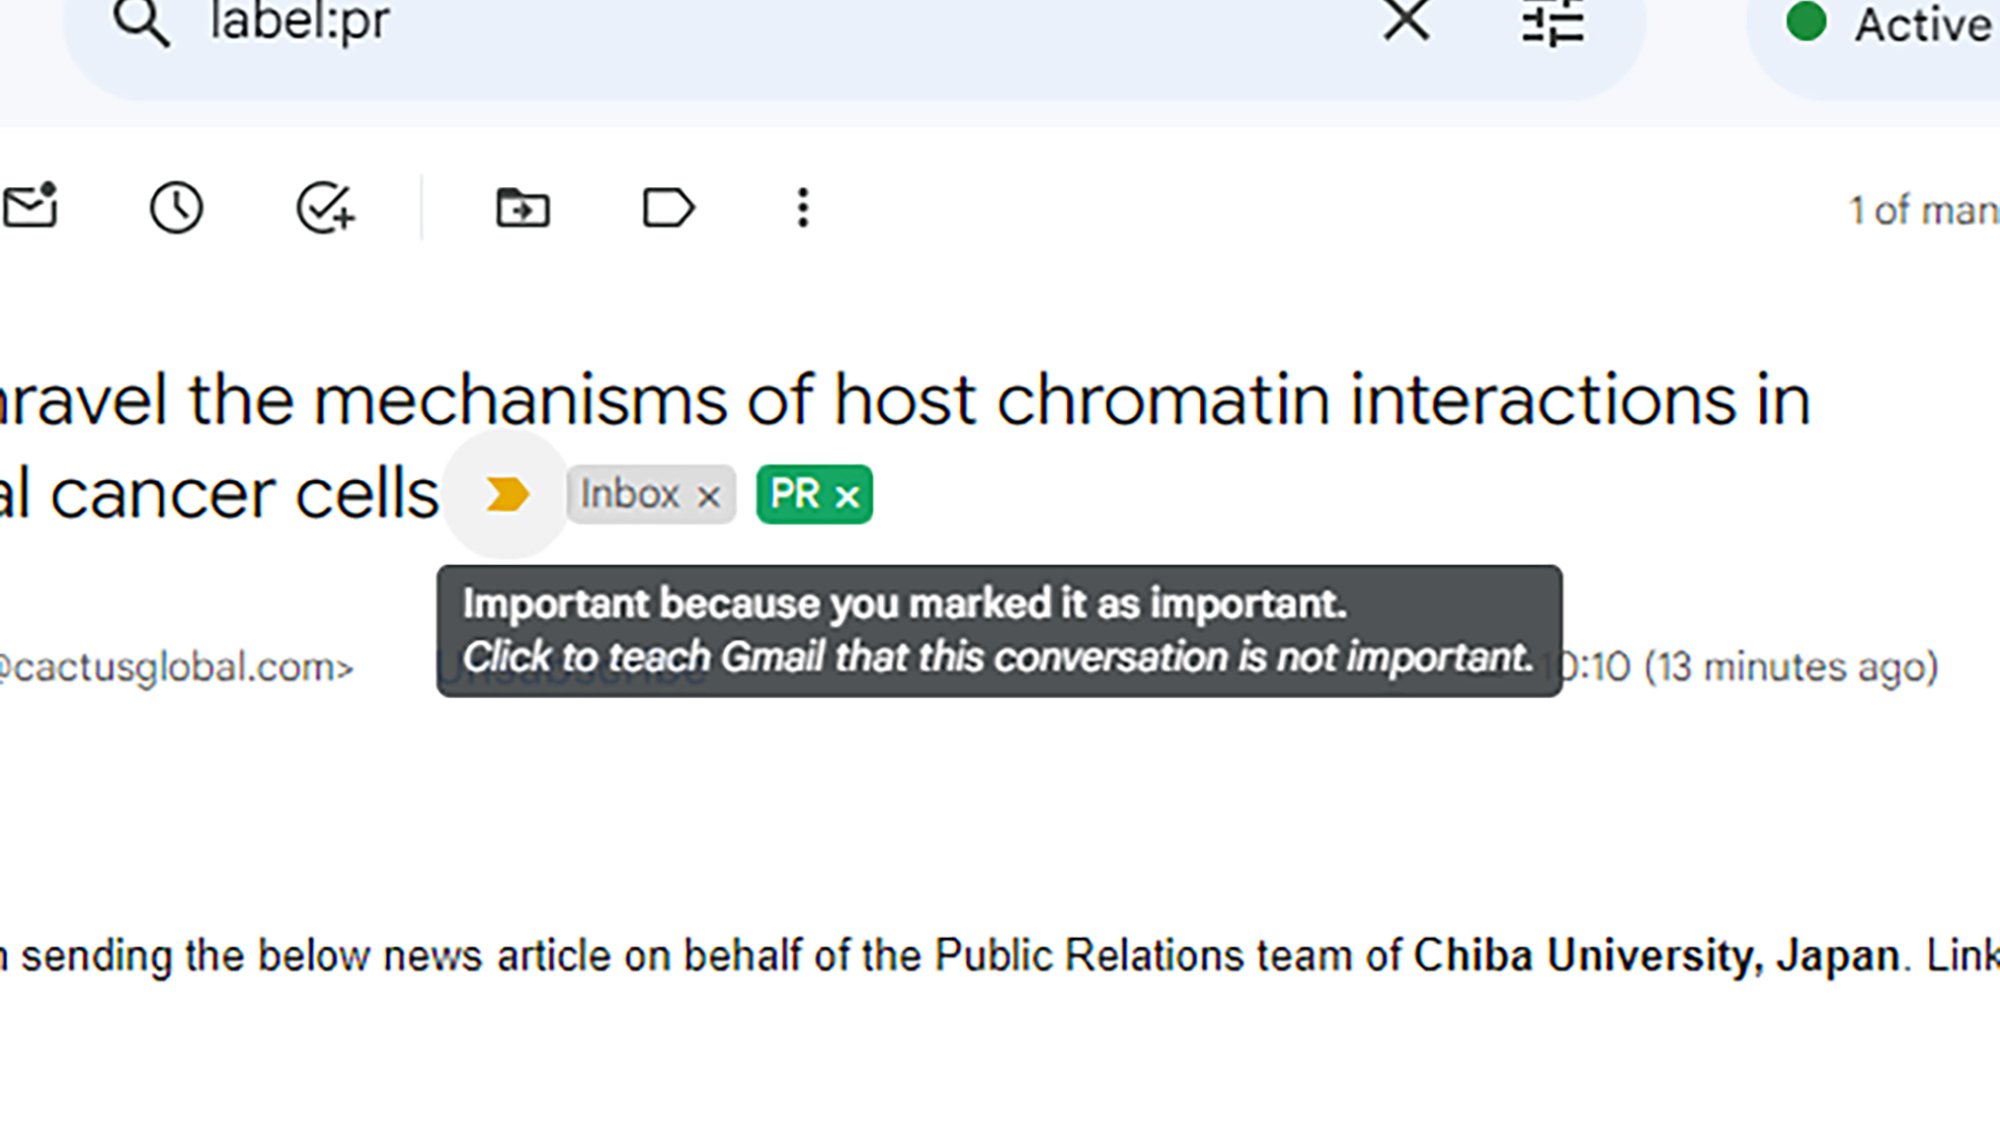The height and width of the screenshot is (1125, 2000).
Task: Remove the Inbox label tag
Action: coord(710,495)
